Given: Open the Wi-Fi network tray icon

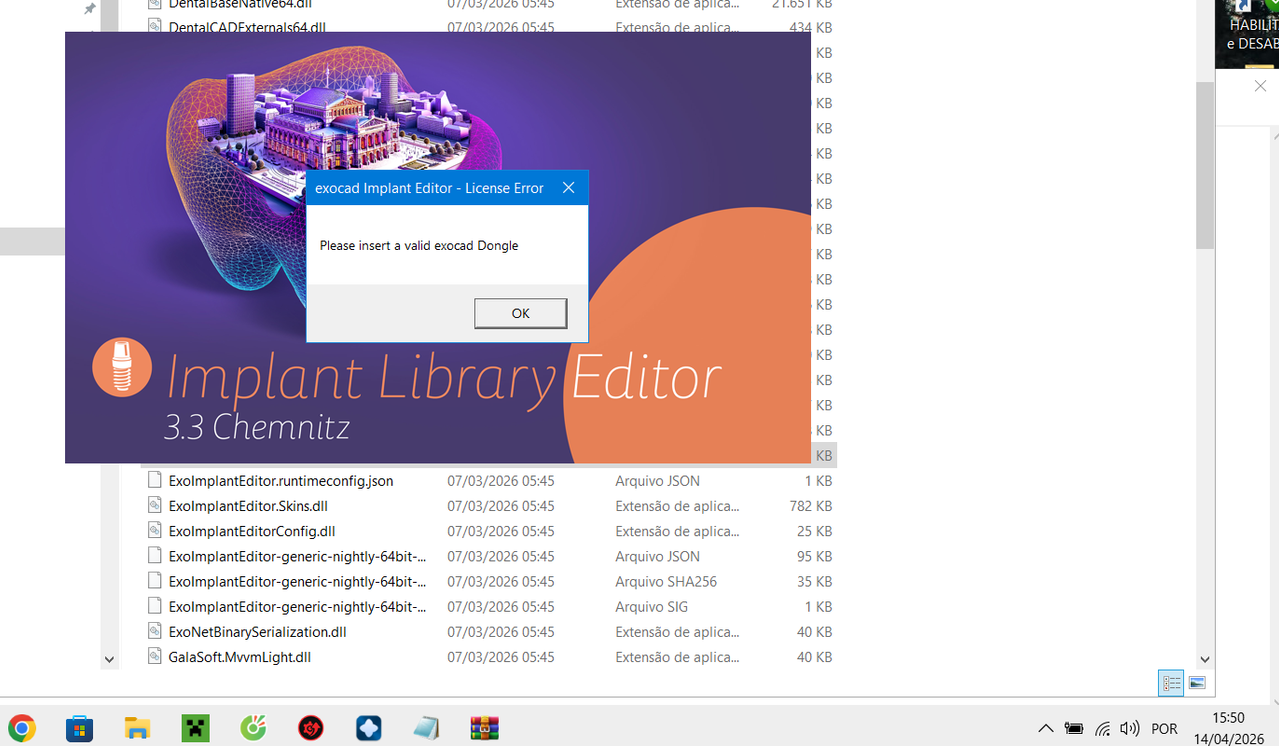Looking at the screenshot, I should click(1102, 729).
